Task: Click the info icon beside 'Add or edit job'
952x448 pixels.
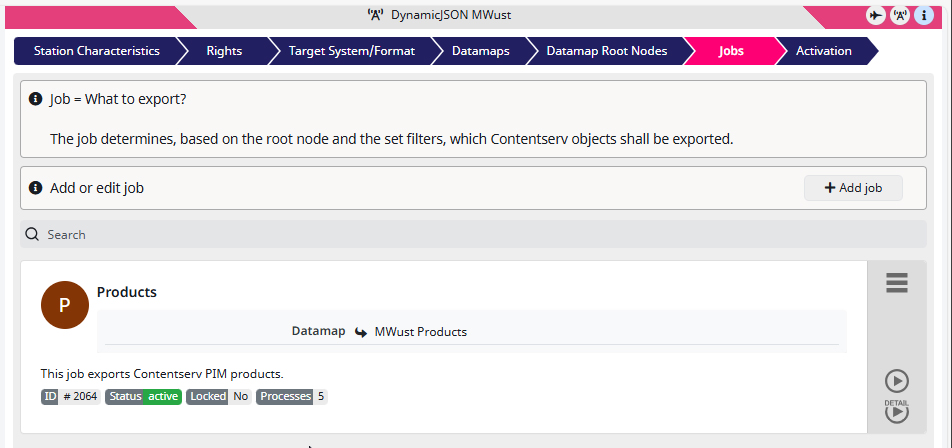Action: coord(36,188)
